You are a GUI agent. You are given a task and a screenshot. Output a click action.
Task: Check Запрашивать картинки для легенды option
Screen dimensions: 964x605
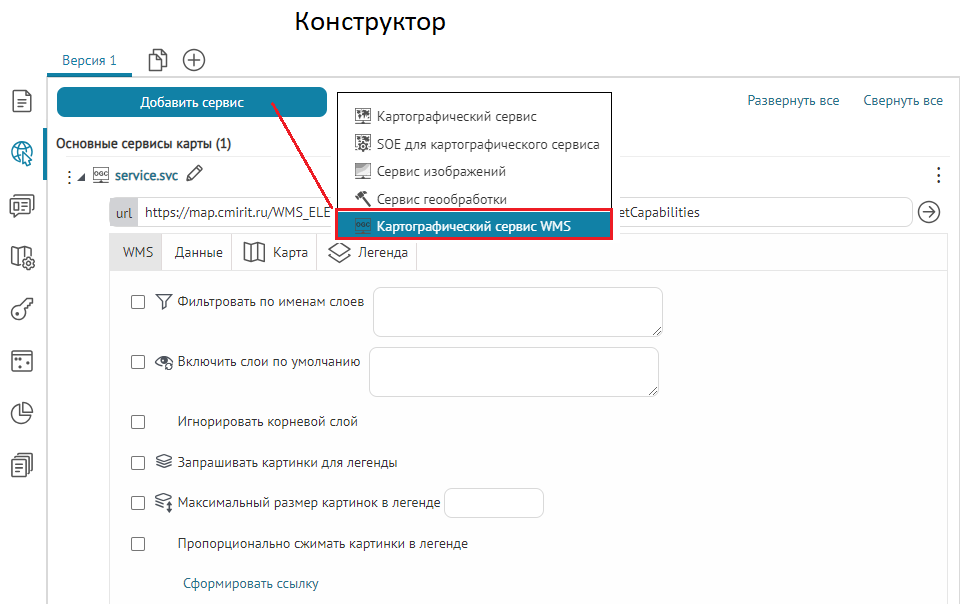pyautogui.click(x=139, y=463)
